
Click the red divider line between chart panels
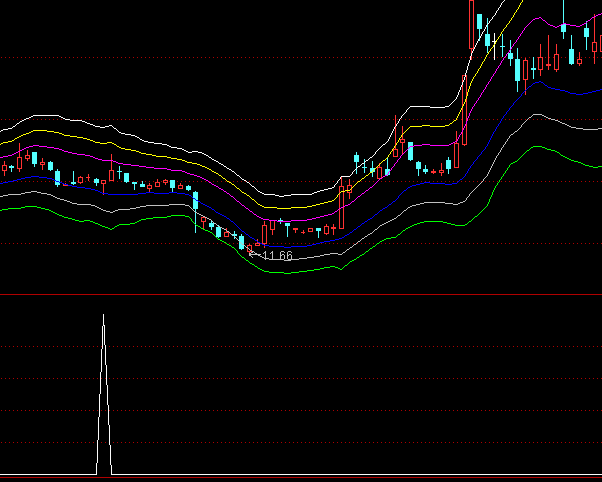[x=300, y=295]
